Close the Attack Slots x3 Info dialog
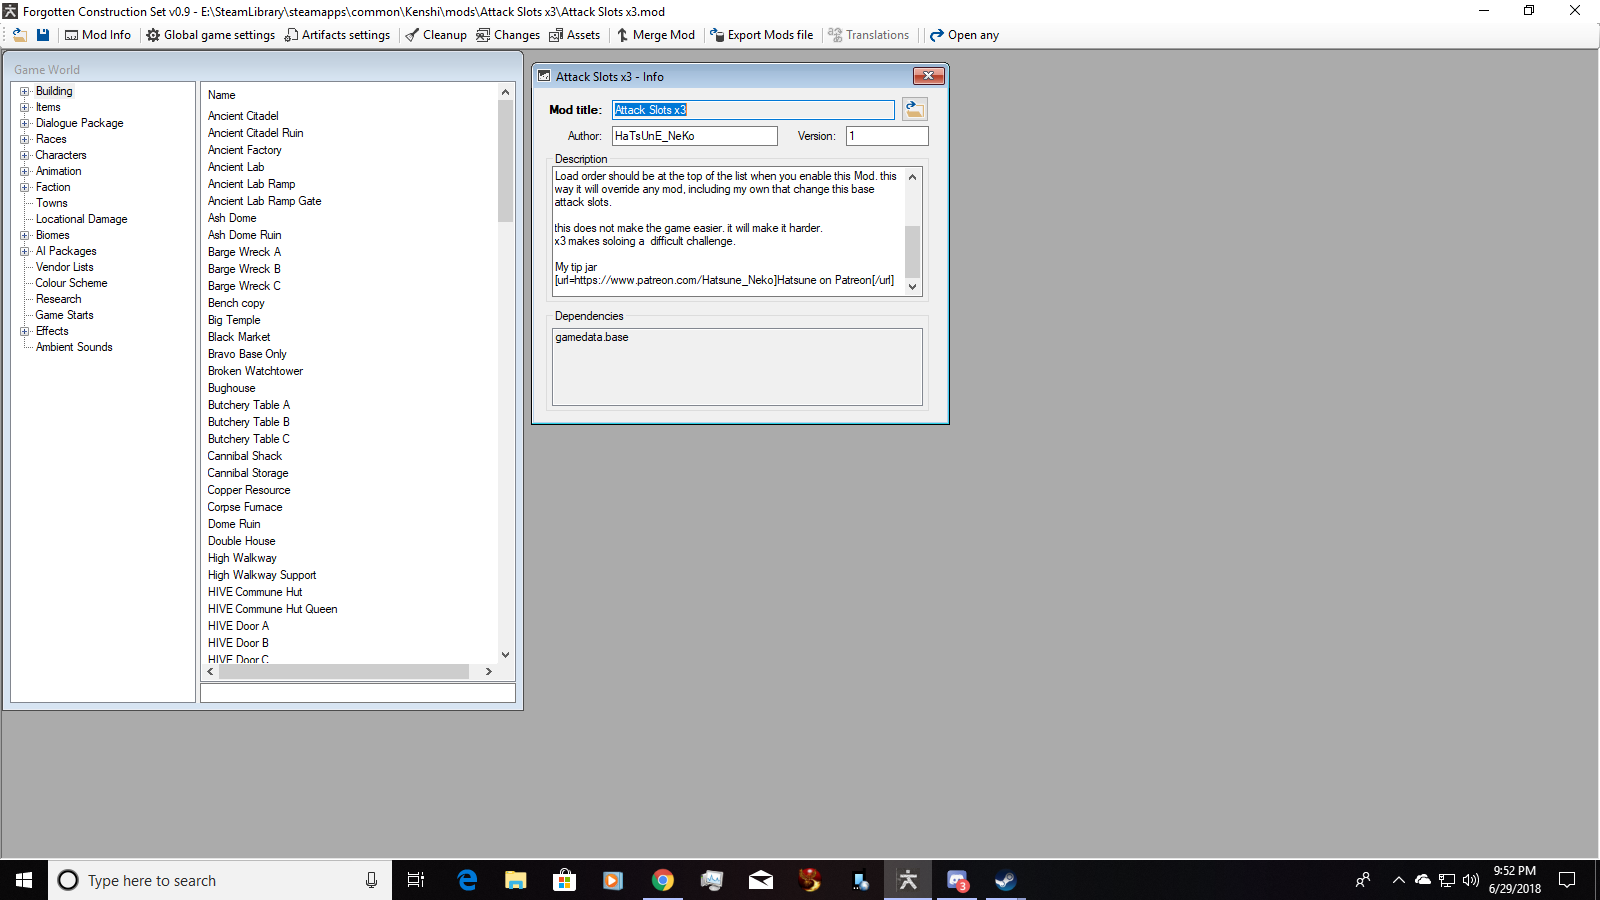The height and width of the screenshot is (900, 1600). pos(928,76)
